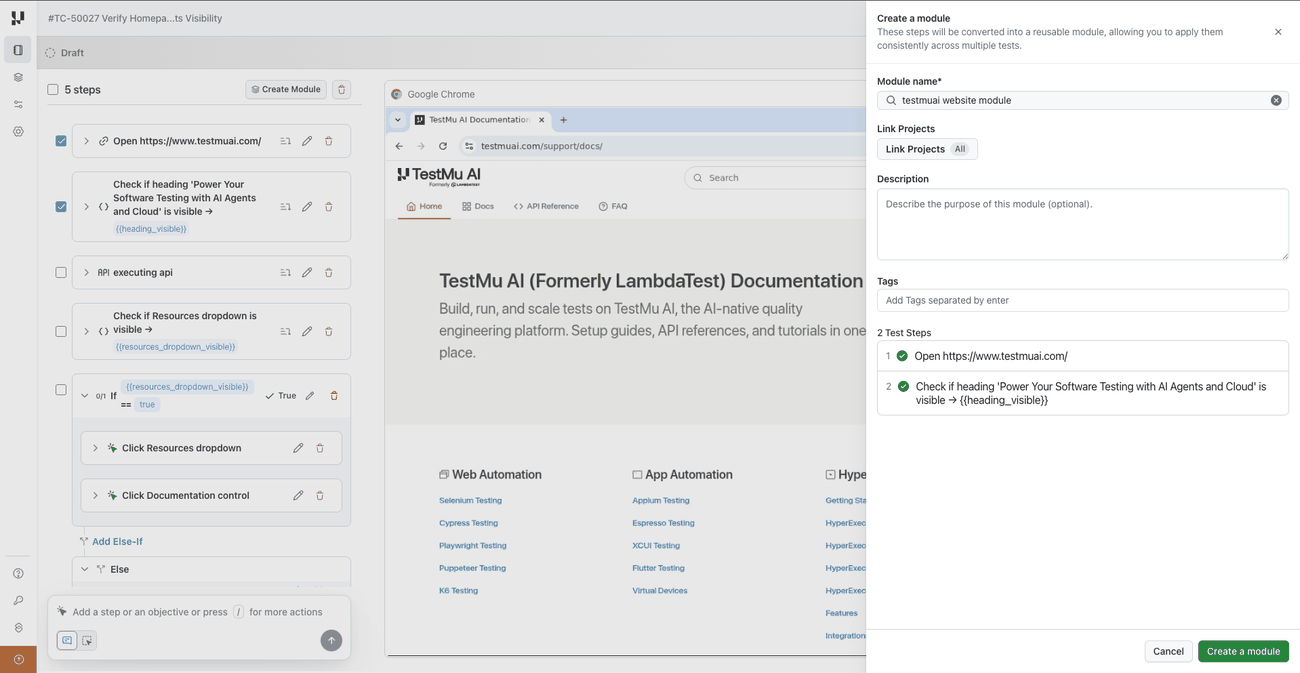Select the 'TestMu AI Documentation' Chrome tab
This screenshot has width=1300, height=673.
pos(479,120)
